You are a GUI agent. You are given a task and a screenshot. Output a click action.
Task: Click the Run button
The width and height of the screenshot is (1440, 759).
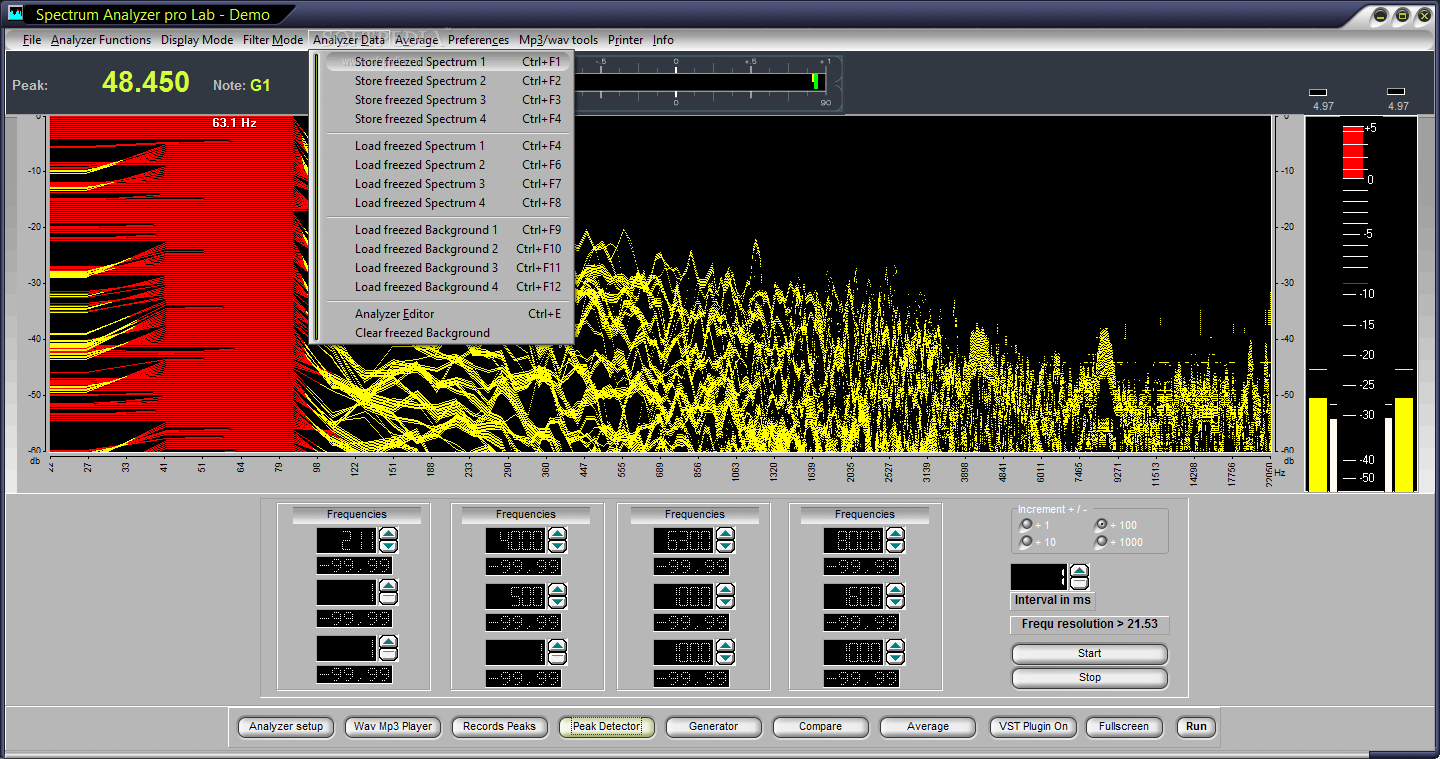1196,727
